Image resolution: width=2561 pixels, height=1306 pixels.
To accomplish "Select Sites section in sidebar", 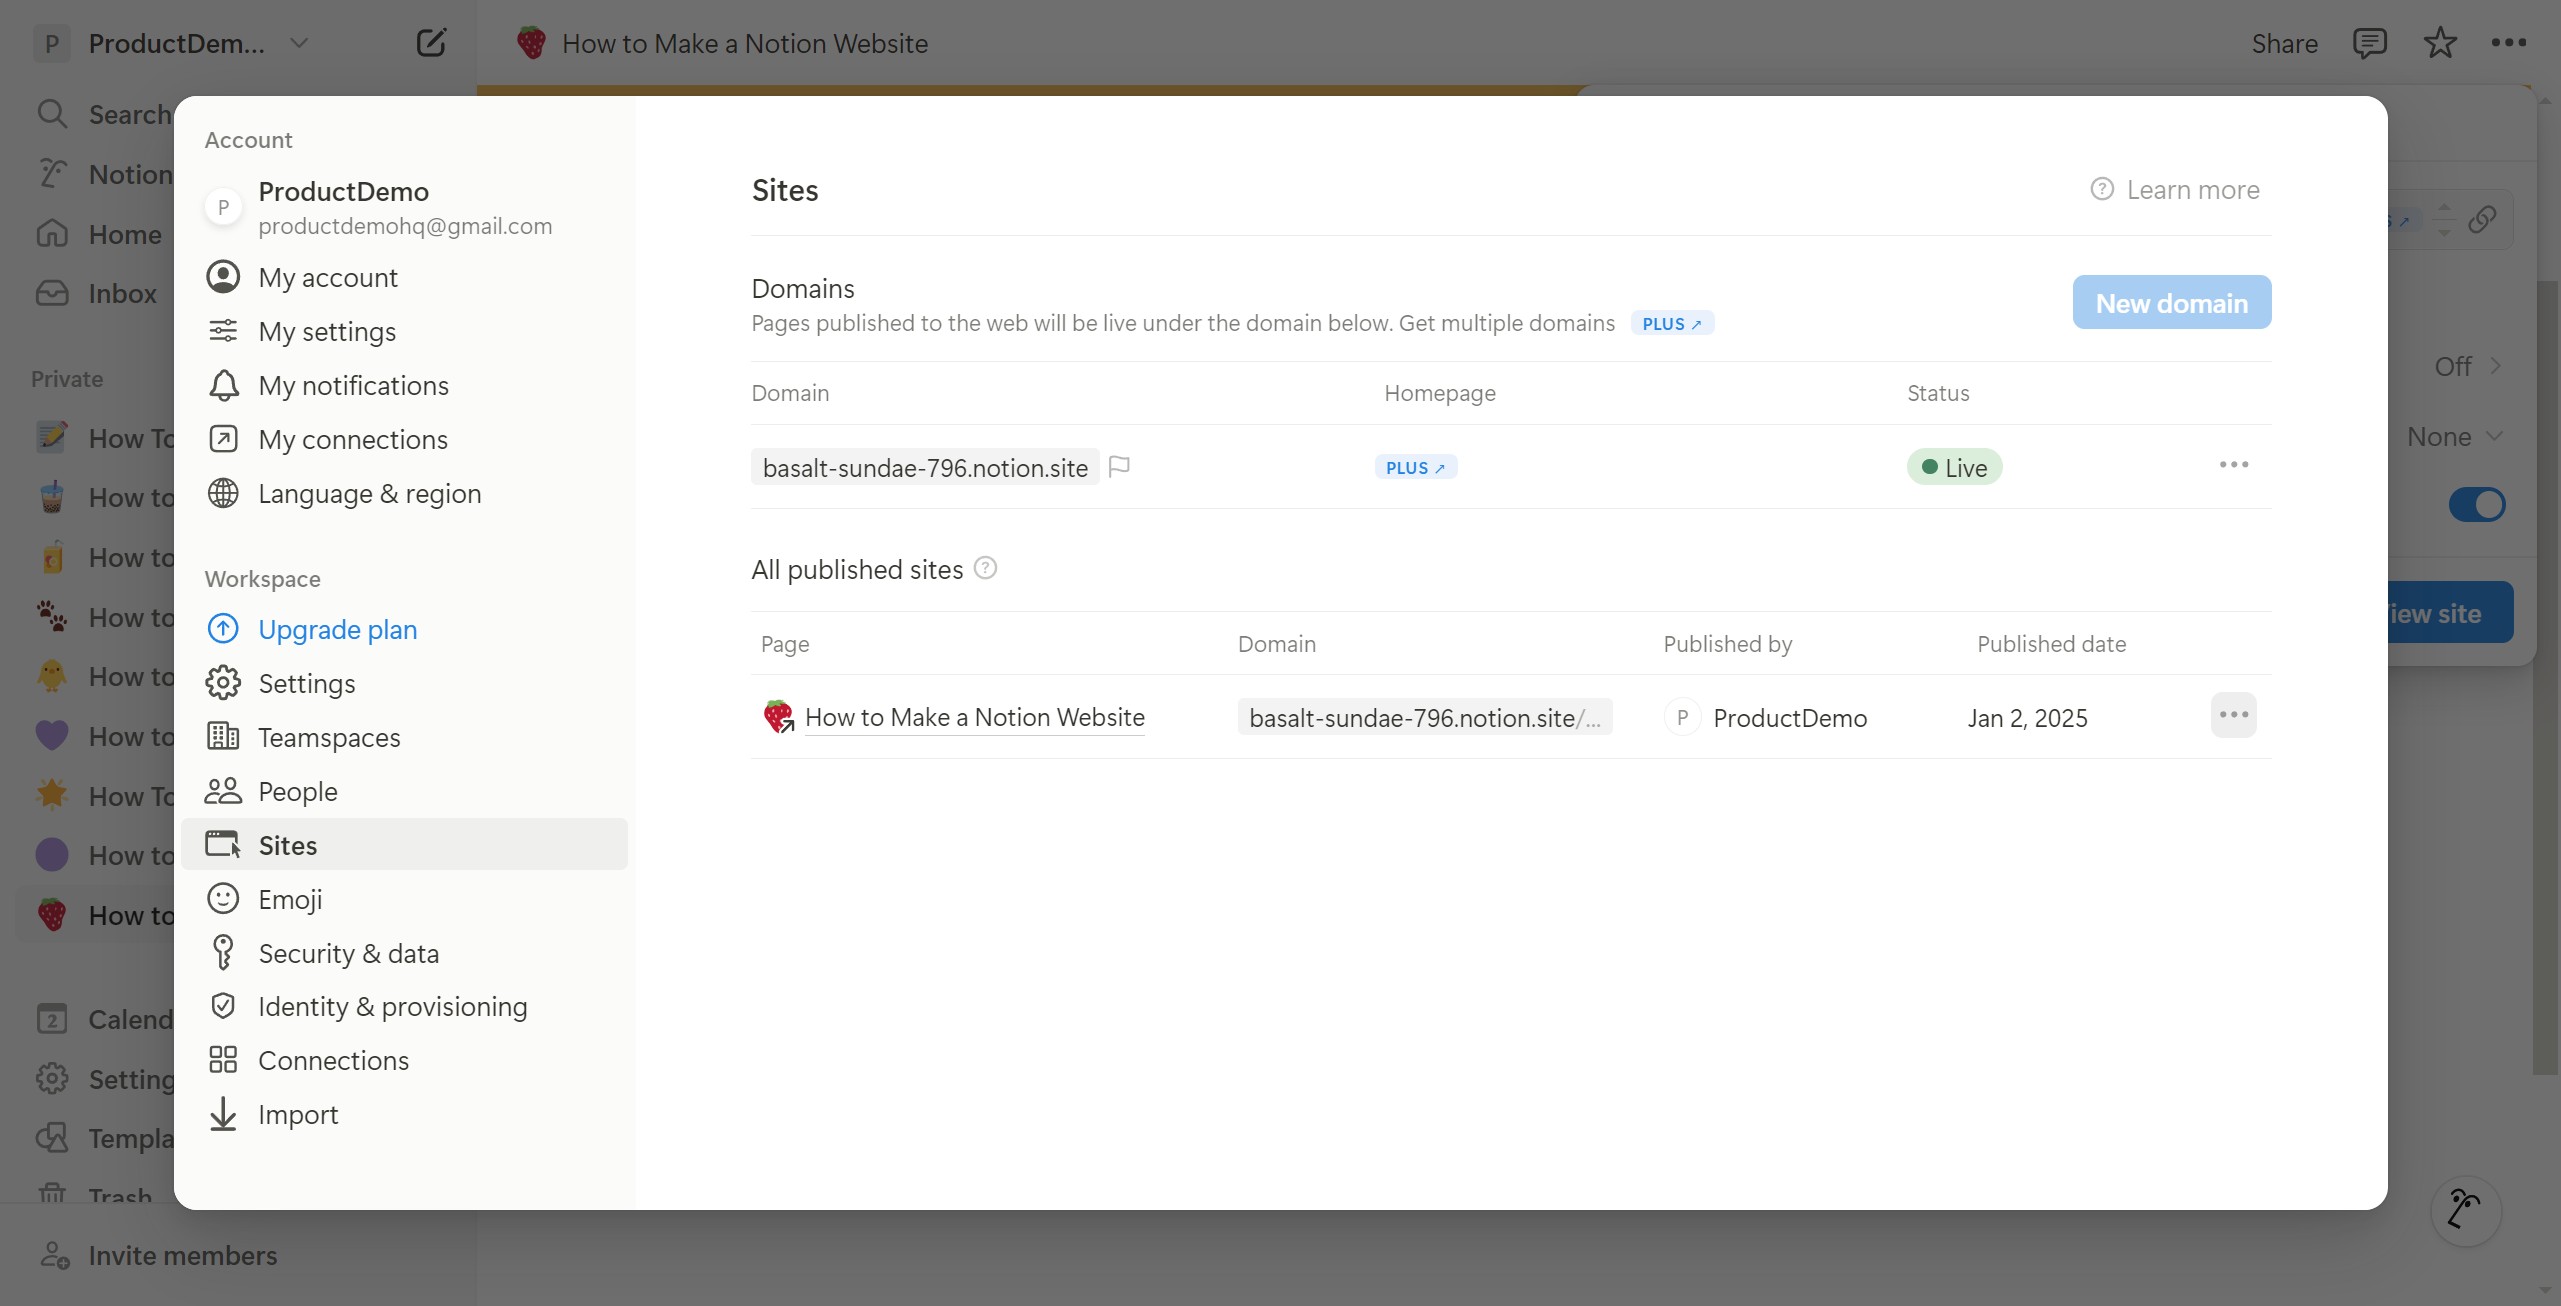I will point(404,845).
